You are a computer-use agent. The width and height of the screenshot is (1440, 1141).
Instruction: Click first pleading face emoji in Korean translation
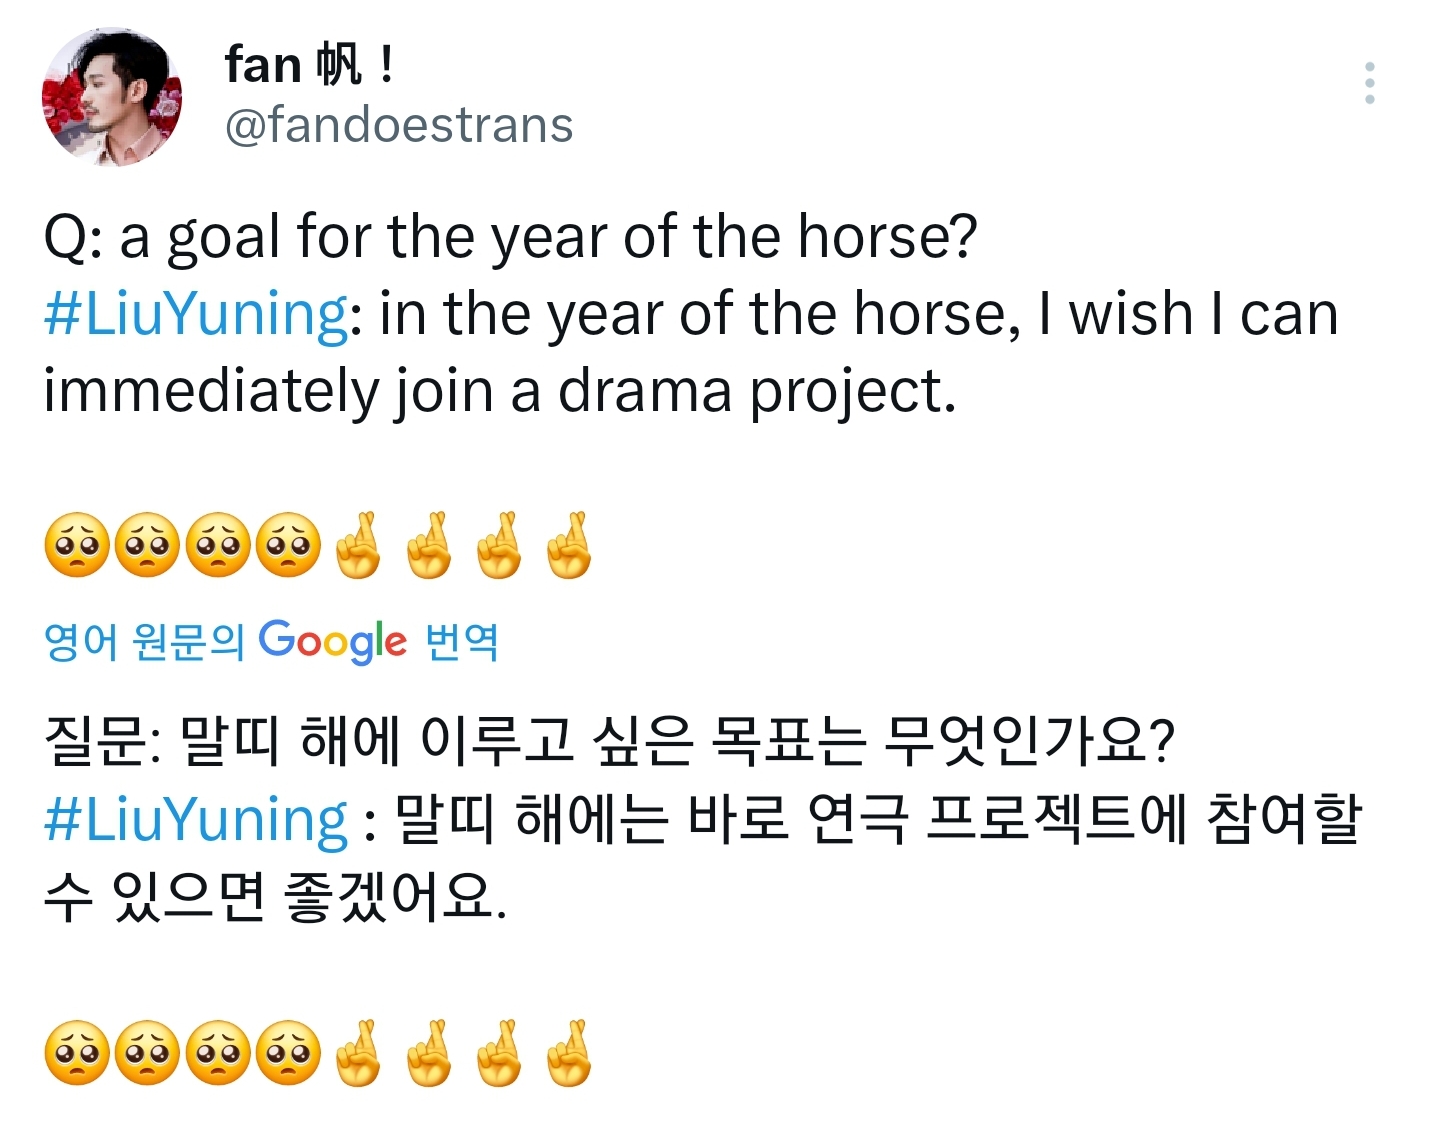(x=77, y=1053)
